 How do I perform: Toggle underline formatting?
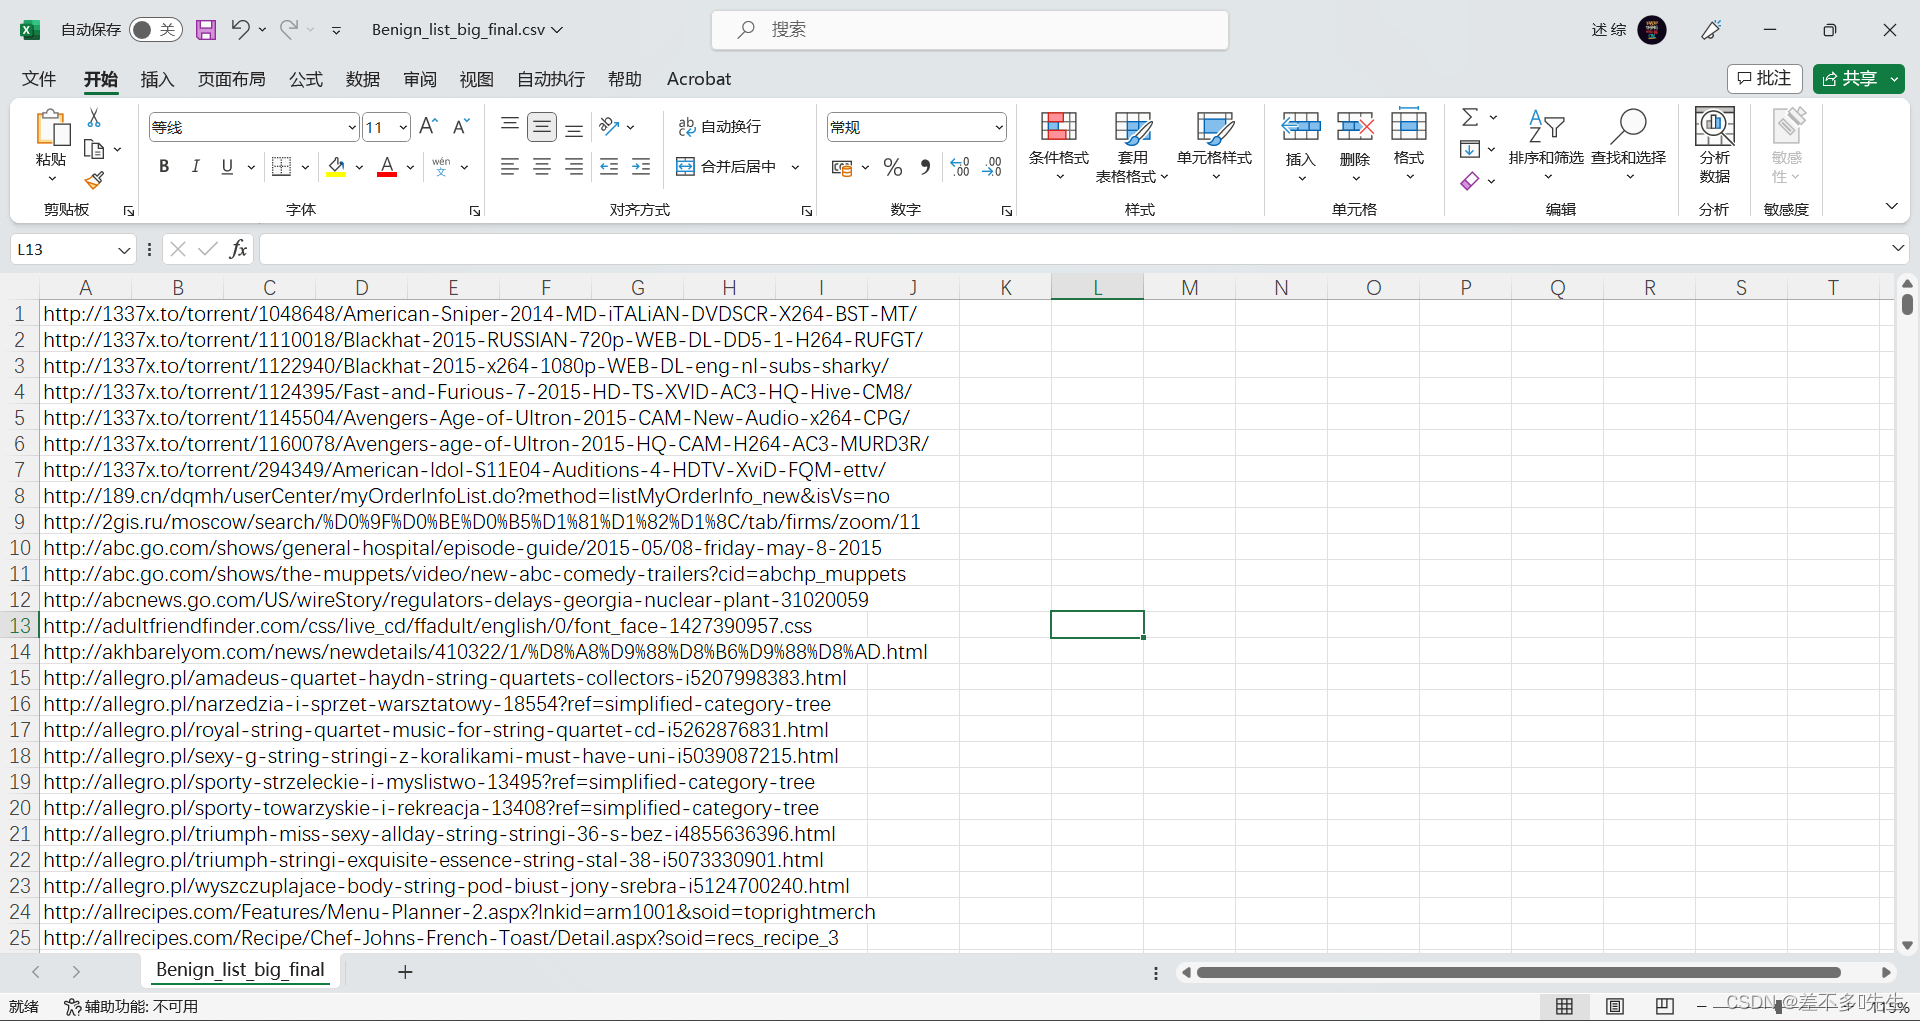pyautogui.click(x=227, y=167)
